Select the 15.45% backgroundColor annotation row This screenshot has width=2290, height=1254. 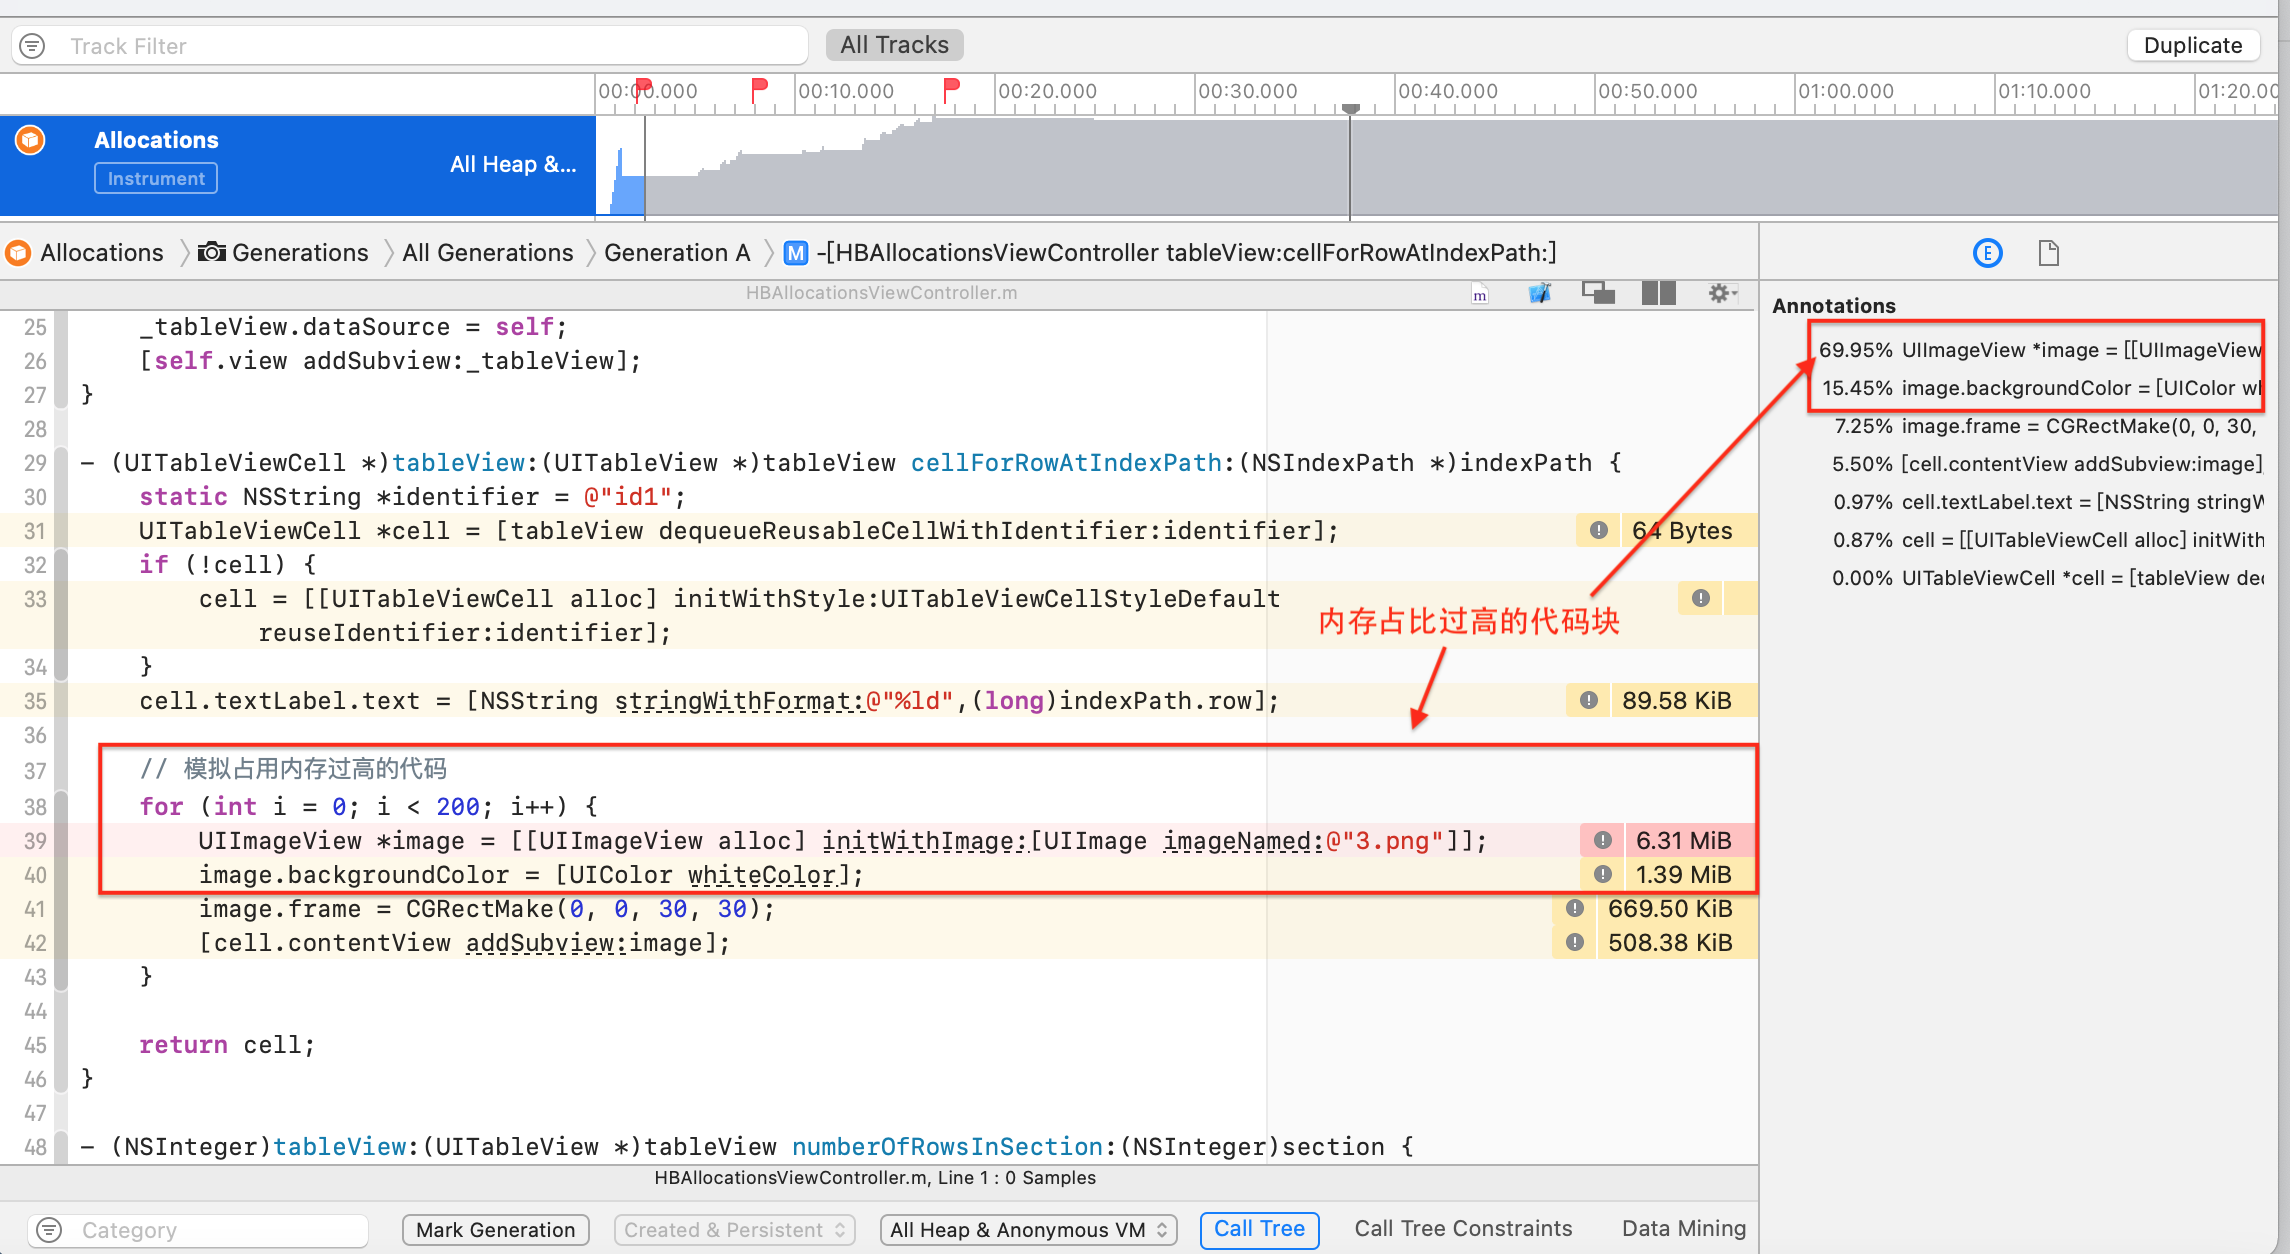coord(2040,388)
